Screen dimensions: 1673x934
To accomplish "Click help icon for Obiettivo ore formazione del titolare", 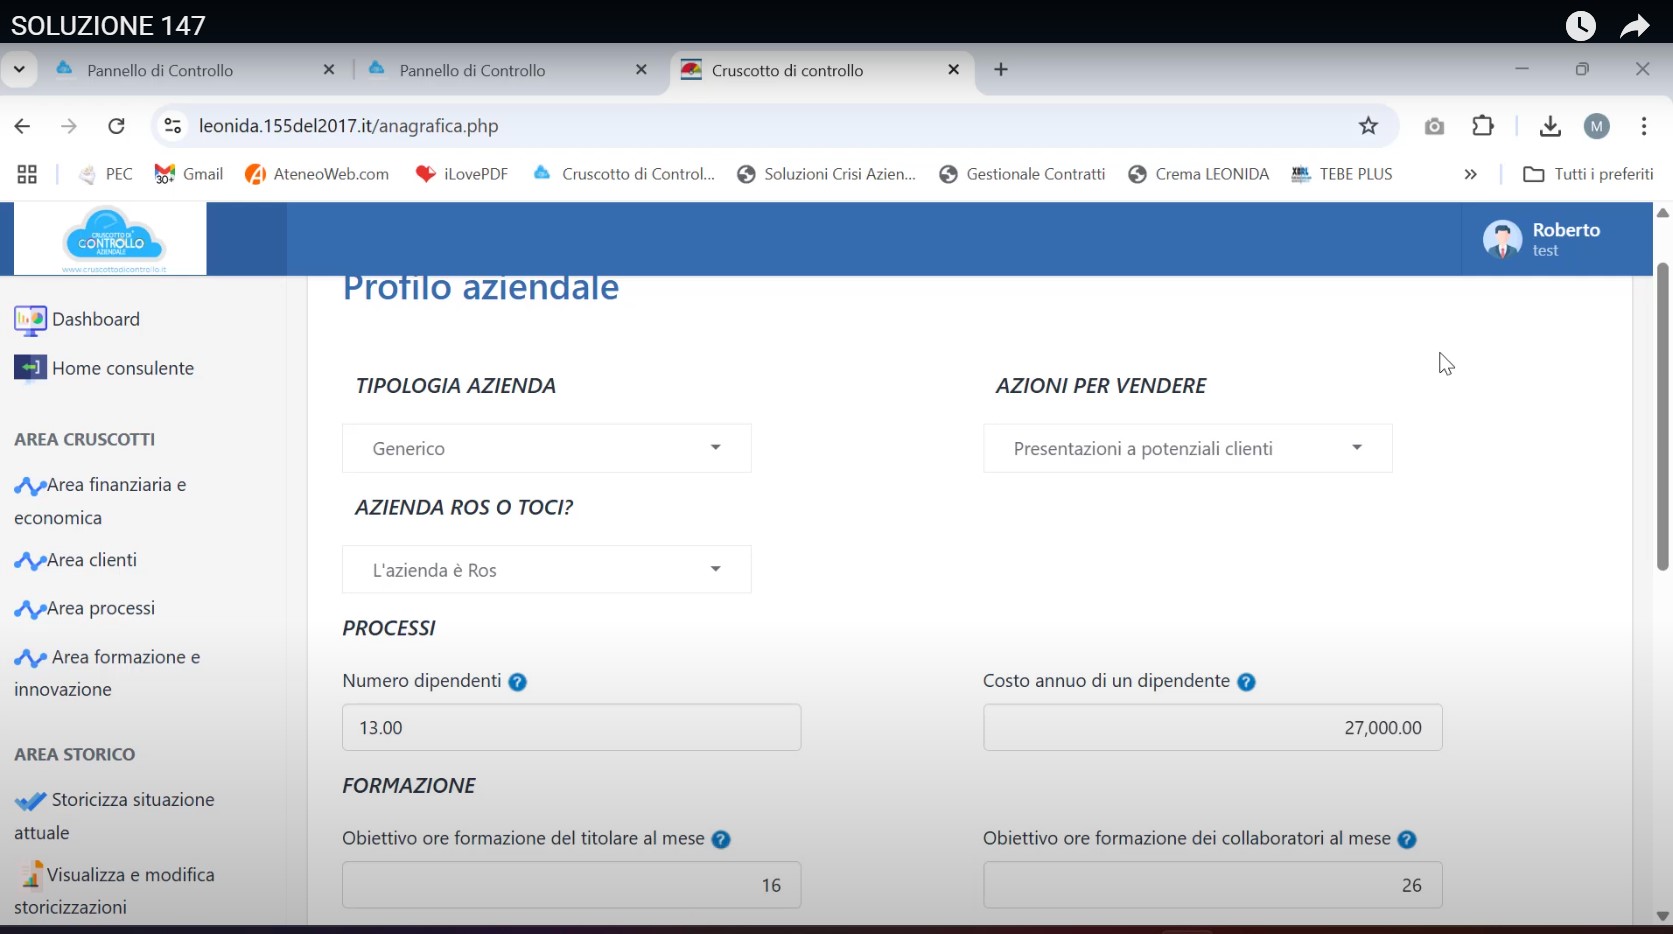I will (721, 840).
